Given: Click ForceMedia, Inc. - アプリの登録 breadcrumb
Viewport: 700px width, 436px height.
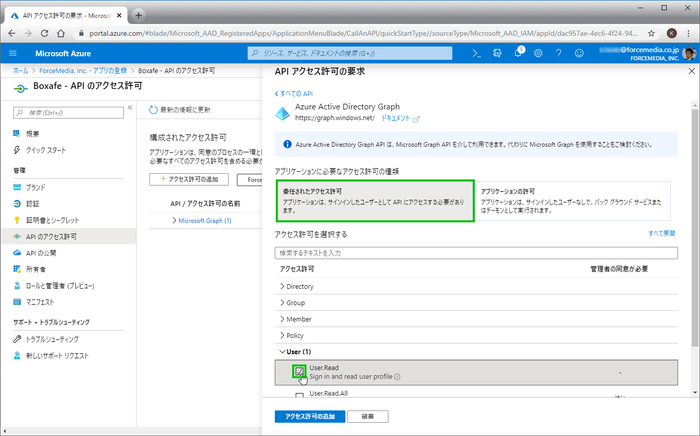Looking at the screenshot, I should point(83,71).
